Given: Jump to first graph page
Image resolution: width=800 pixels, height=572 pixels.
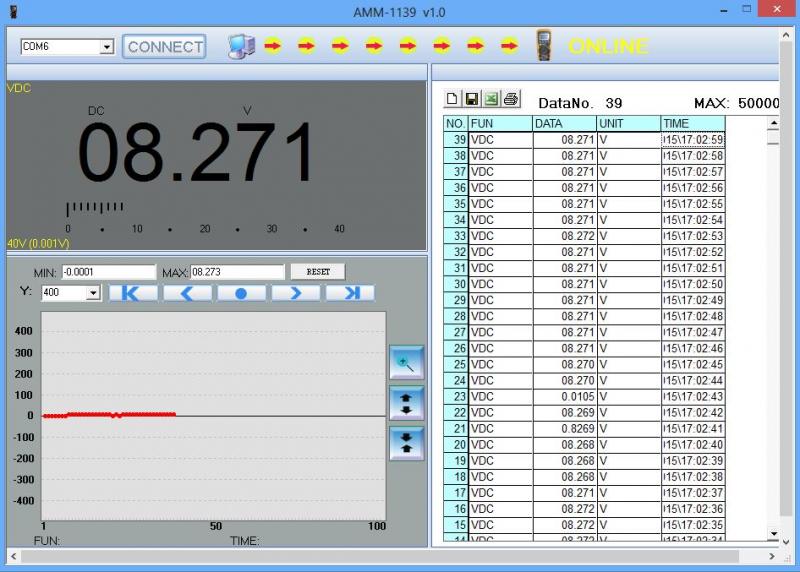Looking at the screenshot, I should [x=133, y=293].
